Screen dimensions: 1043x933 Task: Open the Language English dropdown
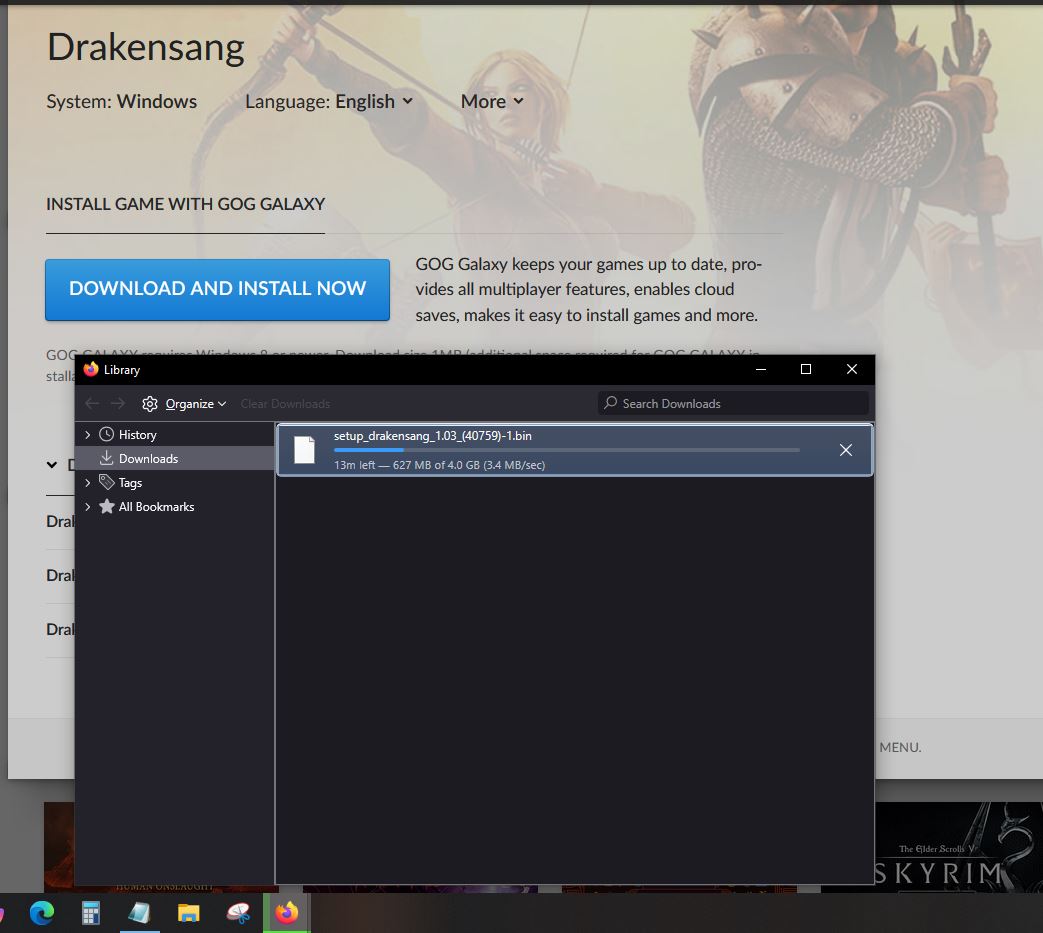coord(329,101)
